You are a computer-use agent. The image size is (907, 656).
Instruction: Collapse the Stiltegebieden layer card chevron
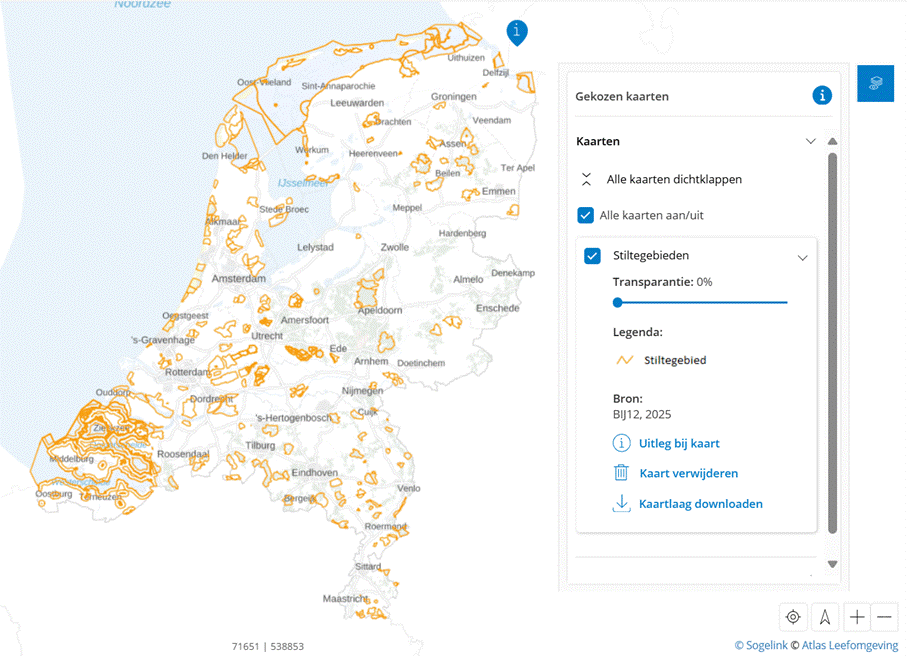click(x=802, y=257)
